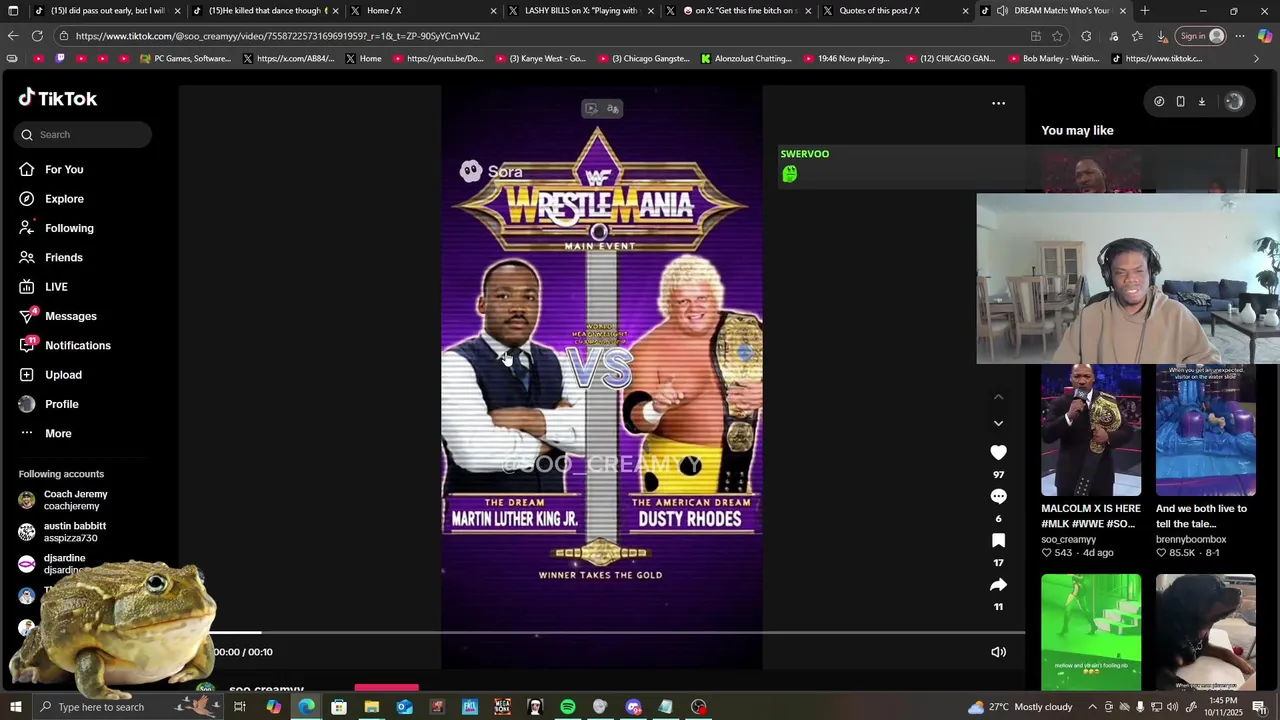Click the browser Sign in button

click(1201, 36)
